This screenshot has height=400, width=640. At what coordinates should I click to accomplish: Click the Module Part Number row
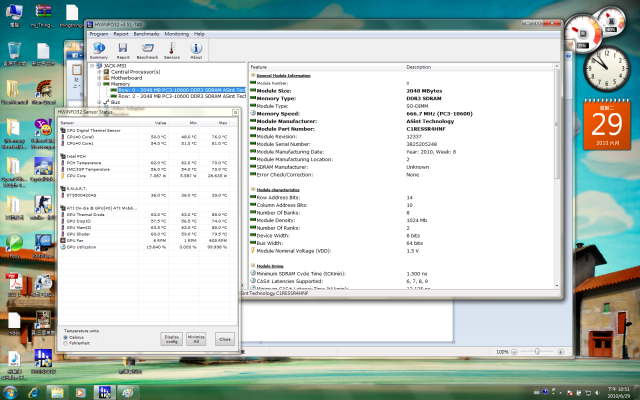click(x=401, y=129)
